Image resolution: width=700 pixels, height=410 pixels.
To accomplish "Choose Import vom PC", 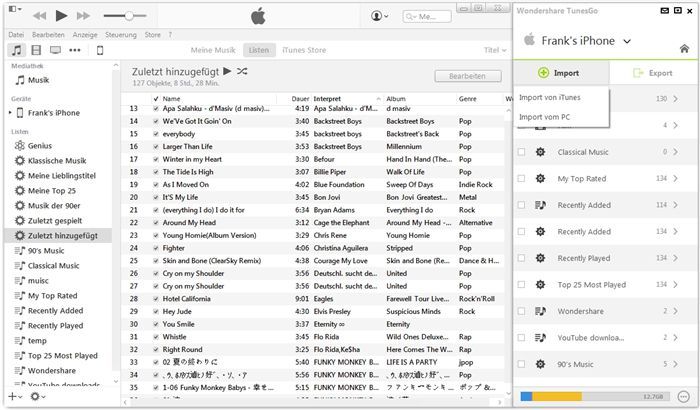I will (x=544, y=117).
